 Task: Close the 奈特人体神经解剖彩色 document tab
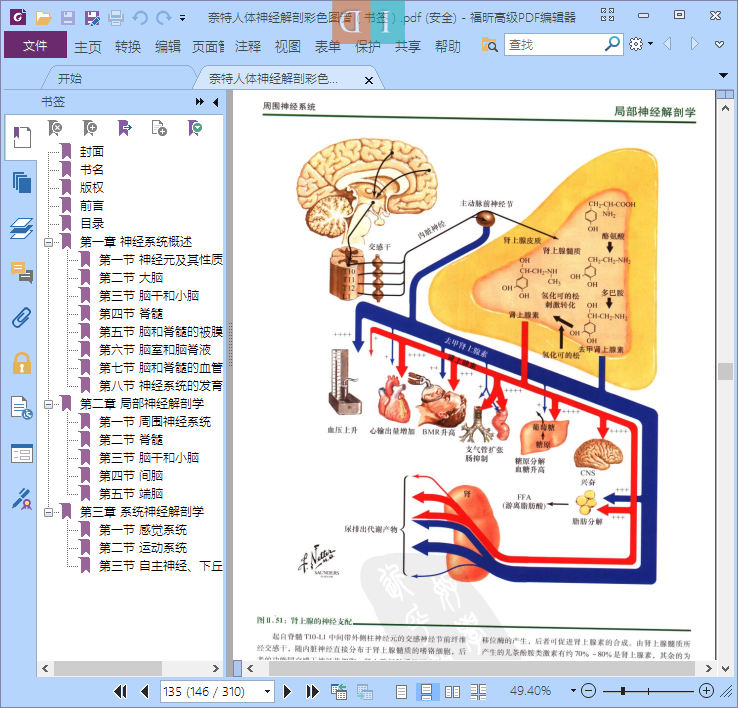[x=369, y=80]
